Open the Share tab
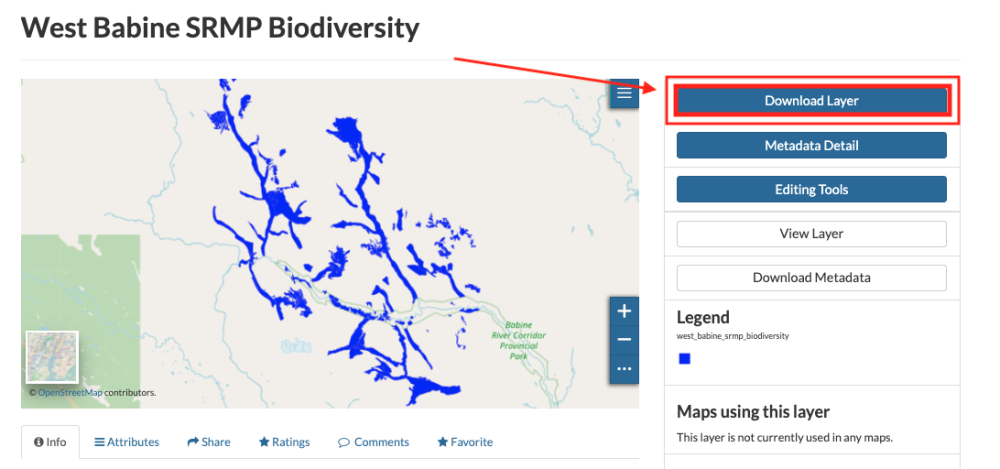The width and height of the screenshot is (1000, 469). (208, 442)
